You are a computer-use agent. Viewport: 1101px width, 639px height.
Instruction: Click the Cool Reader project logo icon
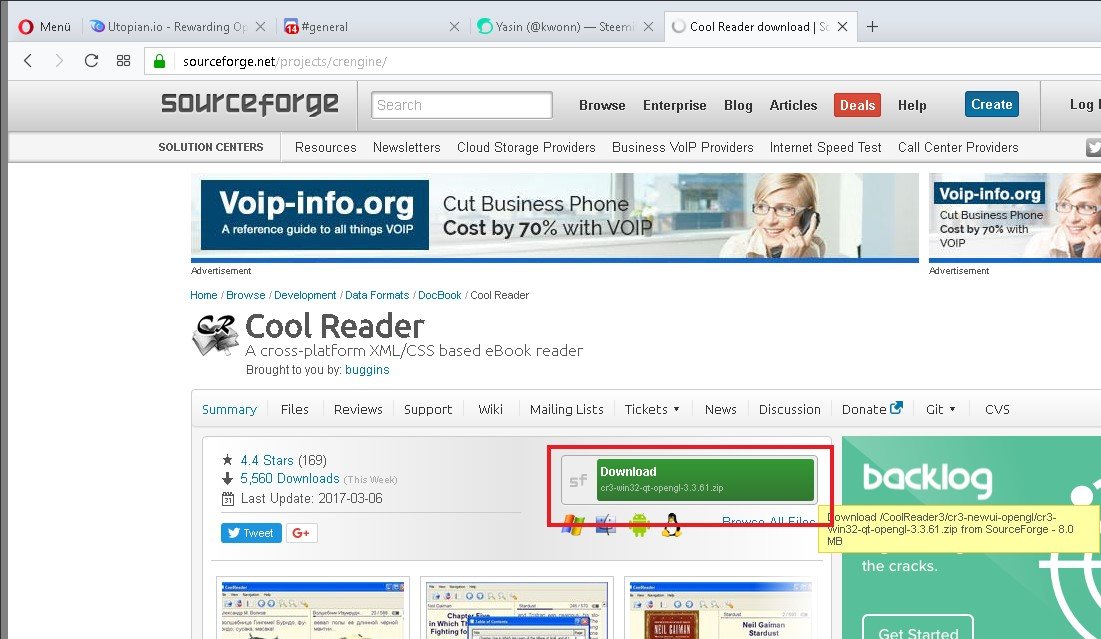(215, 335)
